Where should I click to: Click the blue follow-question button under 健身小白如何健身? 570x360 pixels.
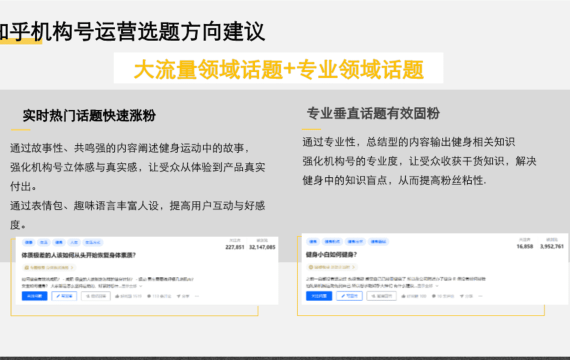point(319,296)
